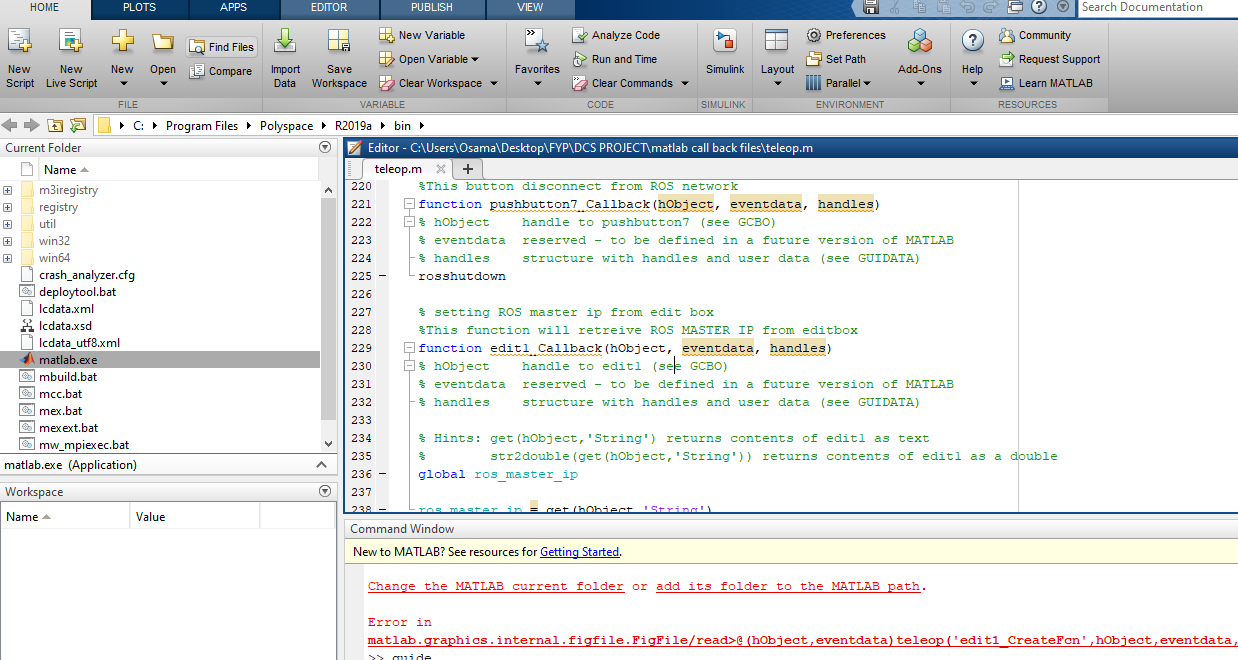Click Request Support

pos(1049,59)
